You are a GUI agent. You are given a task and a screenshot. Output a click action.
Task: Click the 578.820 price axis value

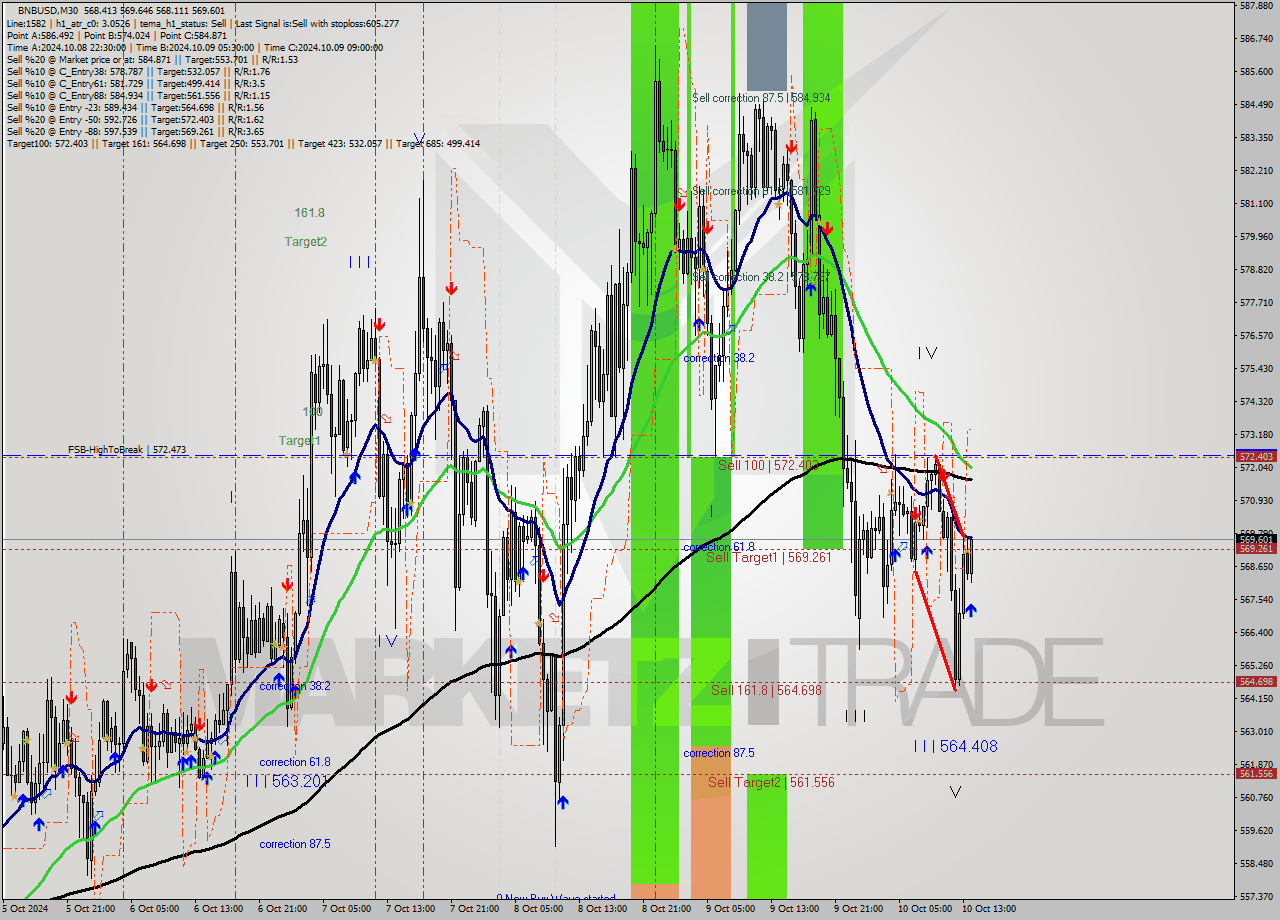click(x=1256, y=269)
